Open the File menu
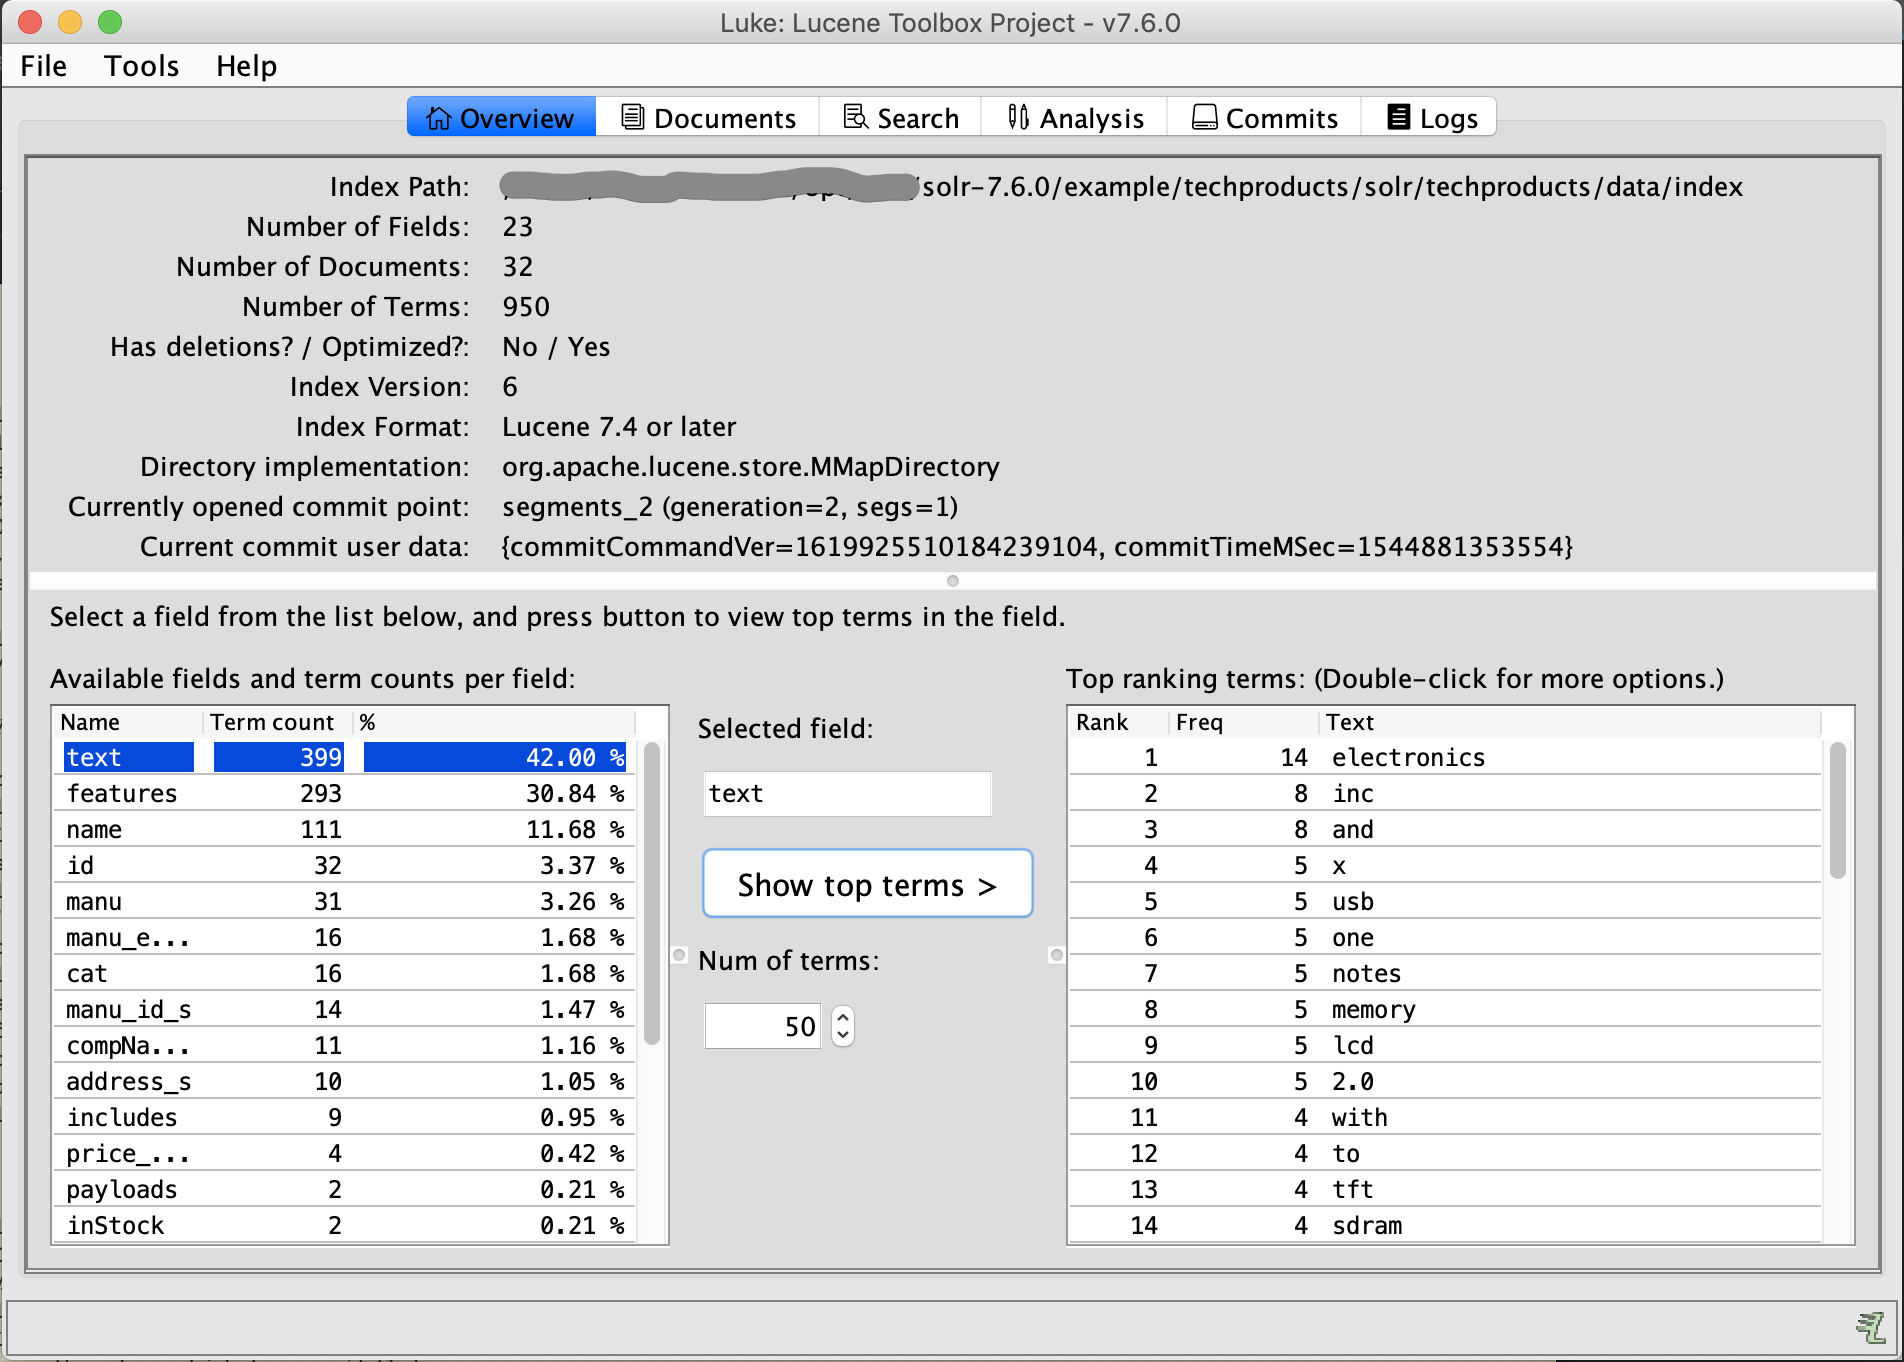This screenshot has height=1362, width=1904. (44, 66)
